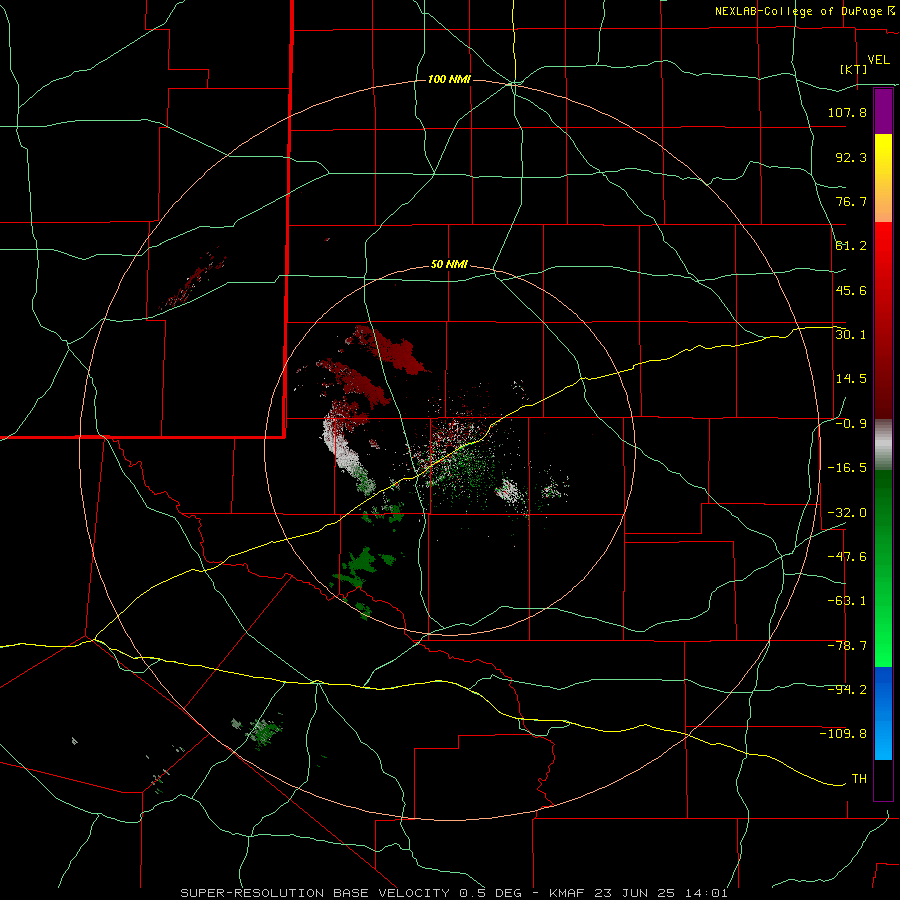Click the NEXLAB-College of DuPage watermark text
This screenshot has height=900, width=900.
pos(798,11)
